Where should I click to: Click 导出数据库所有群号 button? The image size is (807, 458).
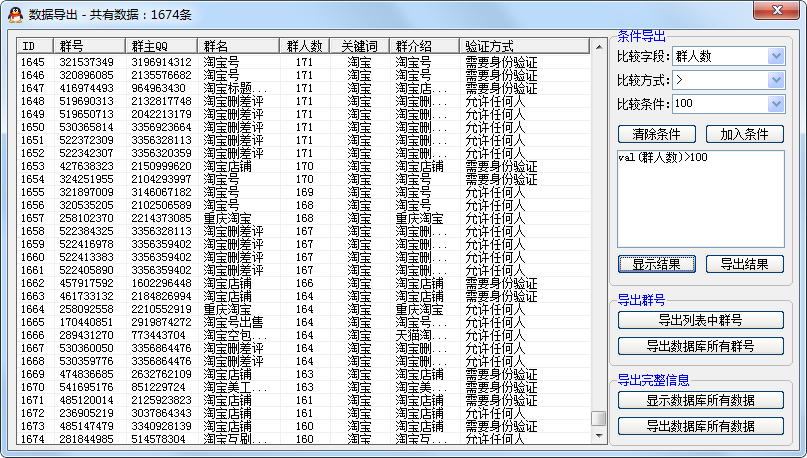click(x=700, y=346)
